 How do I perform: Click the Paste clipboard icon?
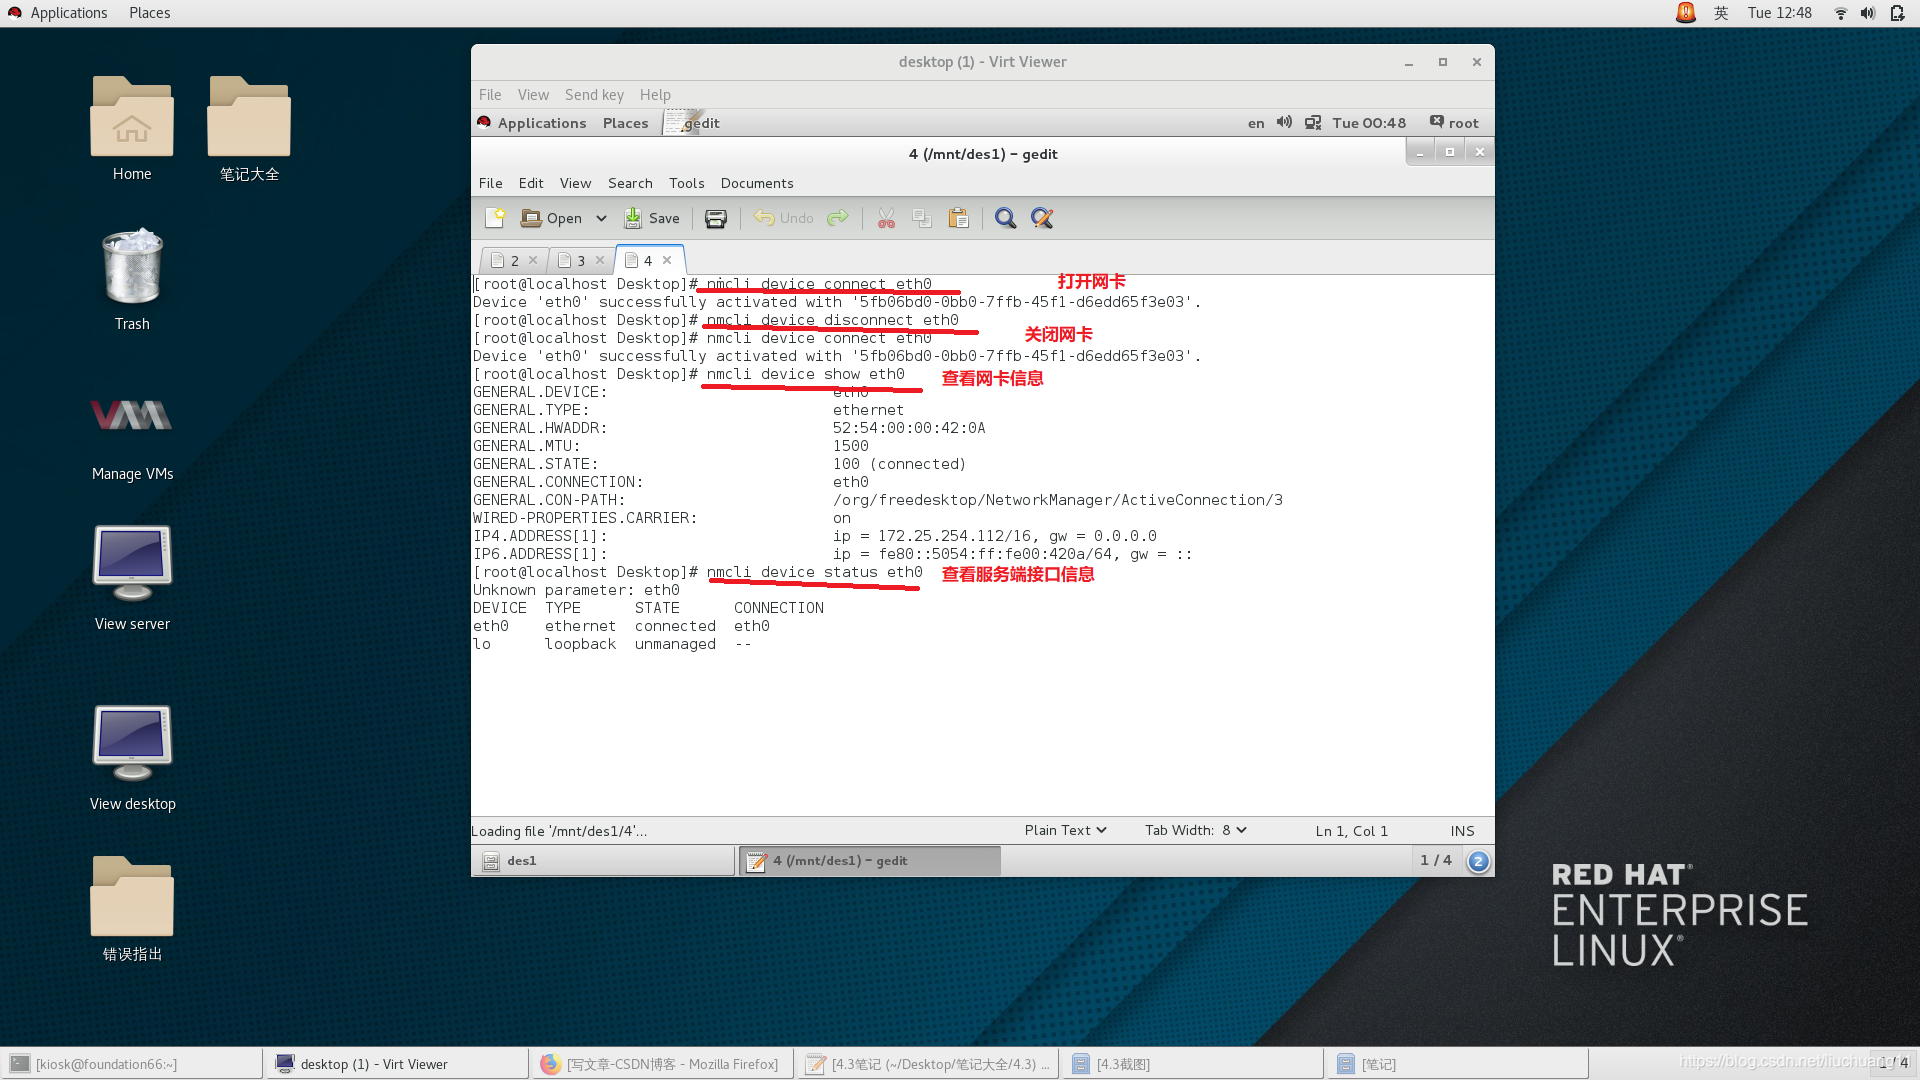click(958, 218)
